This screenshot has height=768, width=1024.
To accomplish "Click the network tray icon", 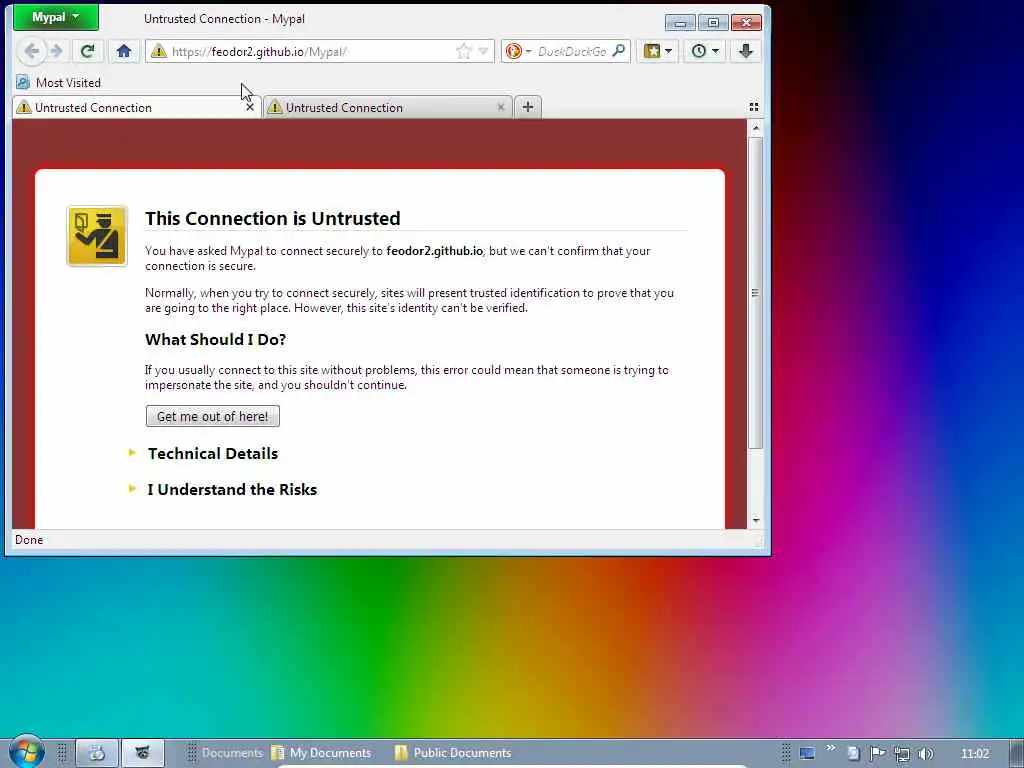I will coord(902,754).
